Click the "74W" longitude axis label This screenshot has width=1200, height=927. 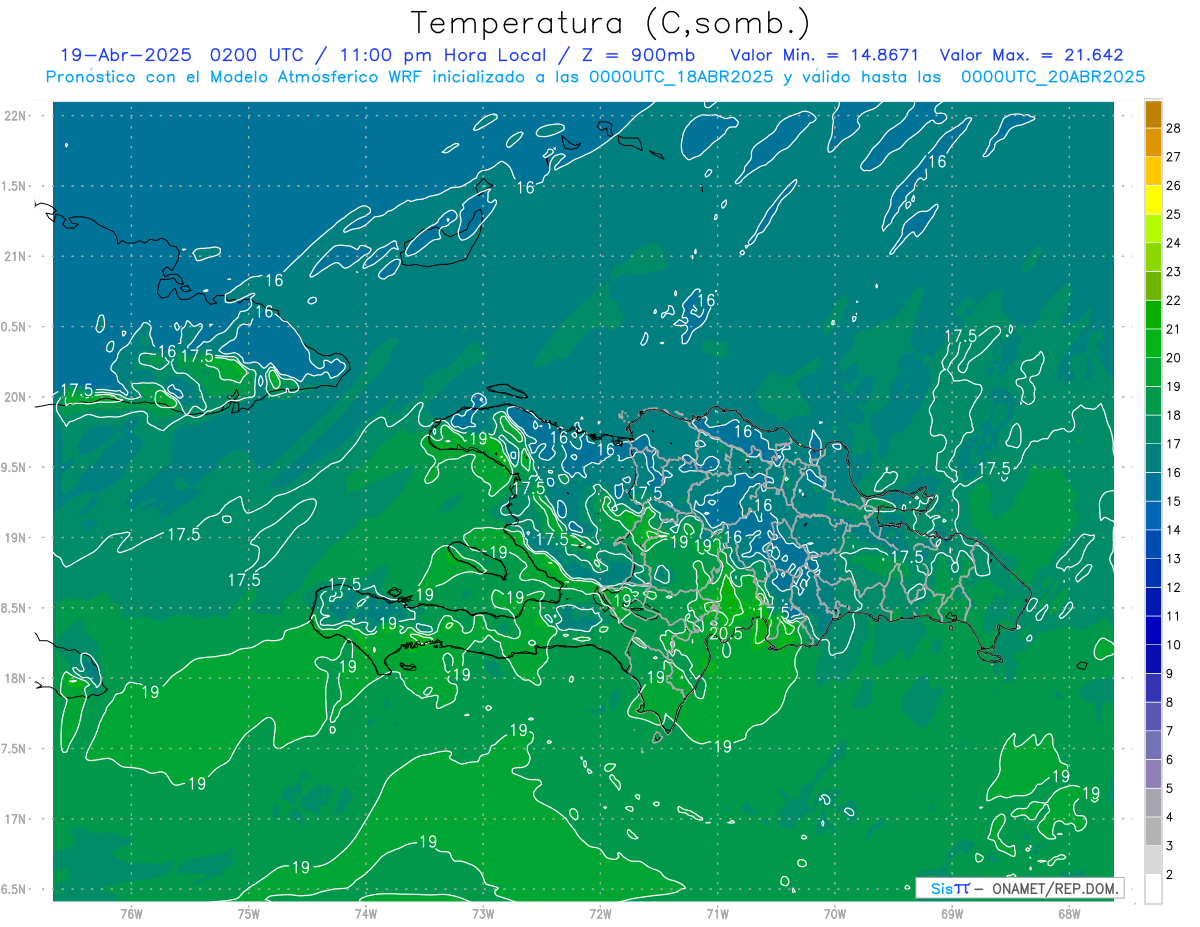pos(366,912)
